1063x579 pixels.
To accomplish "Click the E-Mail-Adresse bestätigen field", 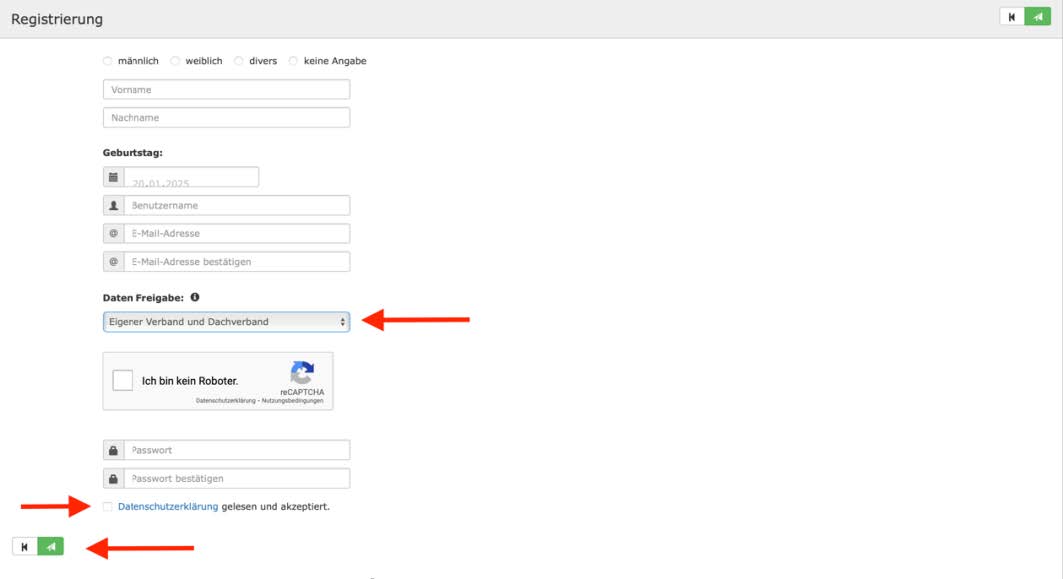I will [236, 262].
